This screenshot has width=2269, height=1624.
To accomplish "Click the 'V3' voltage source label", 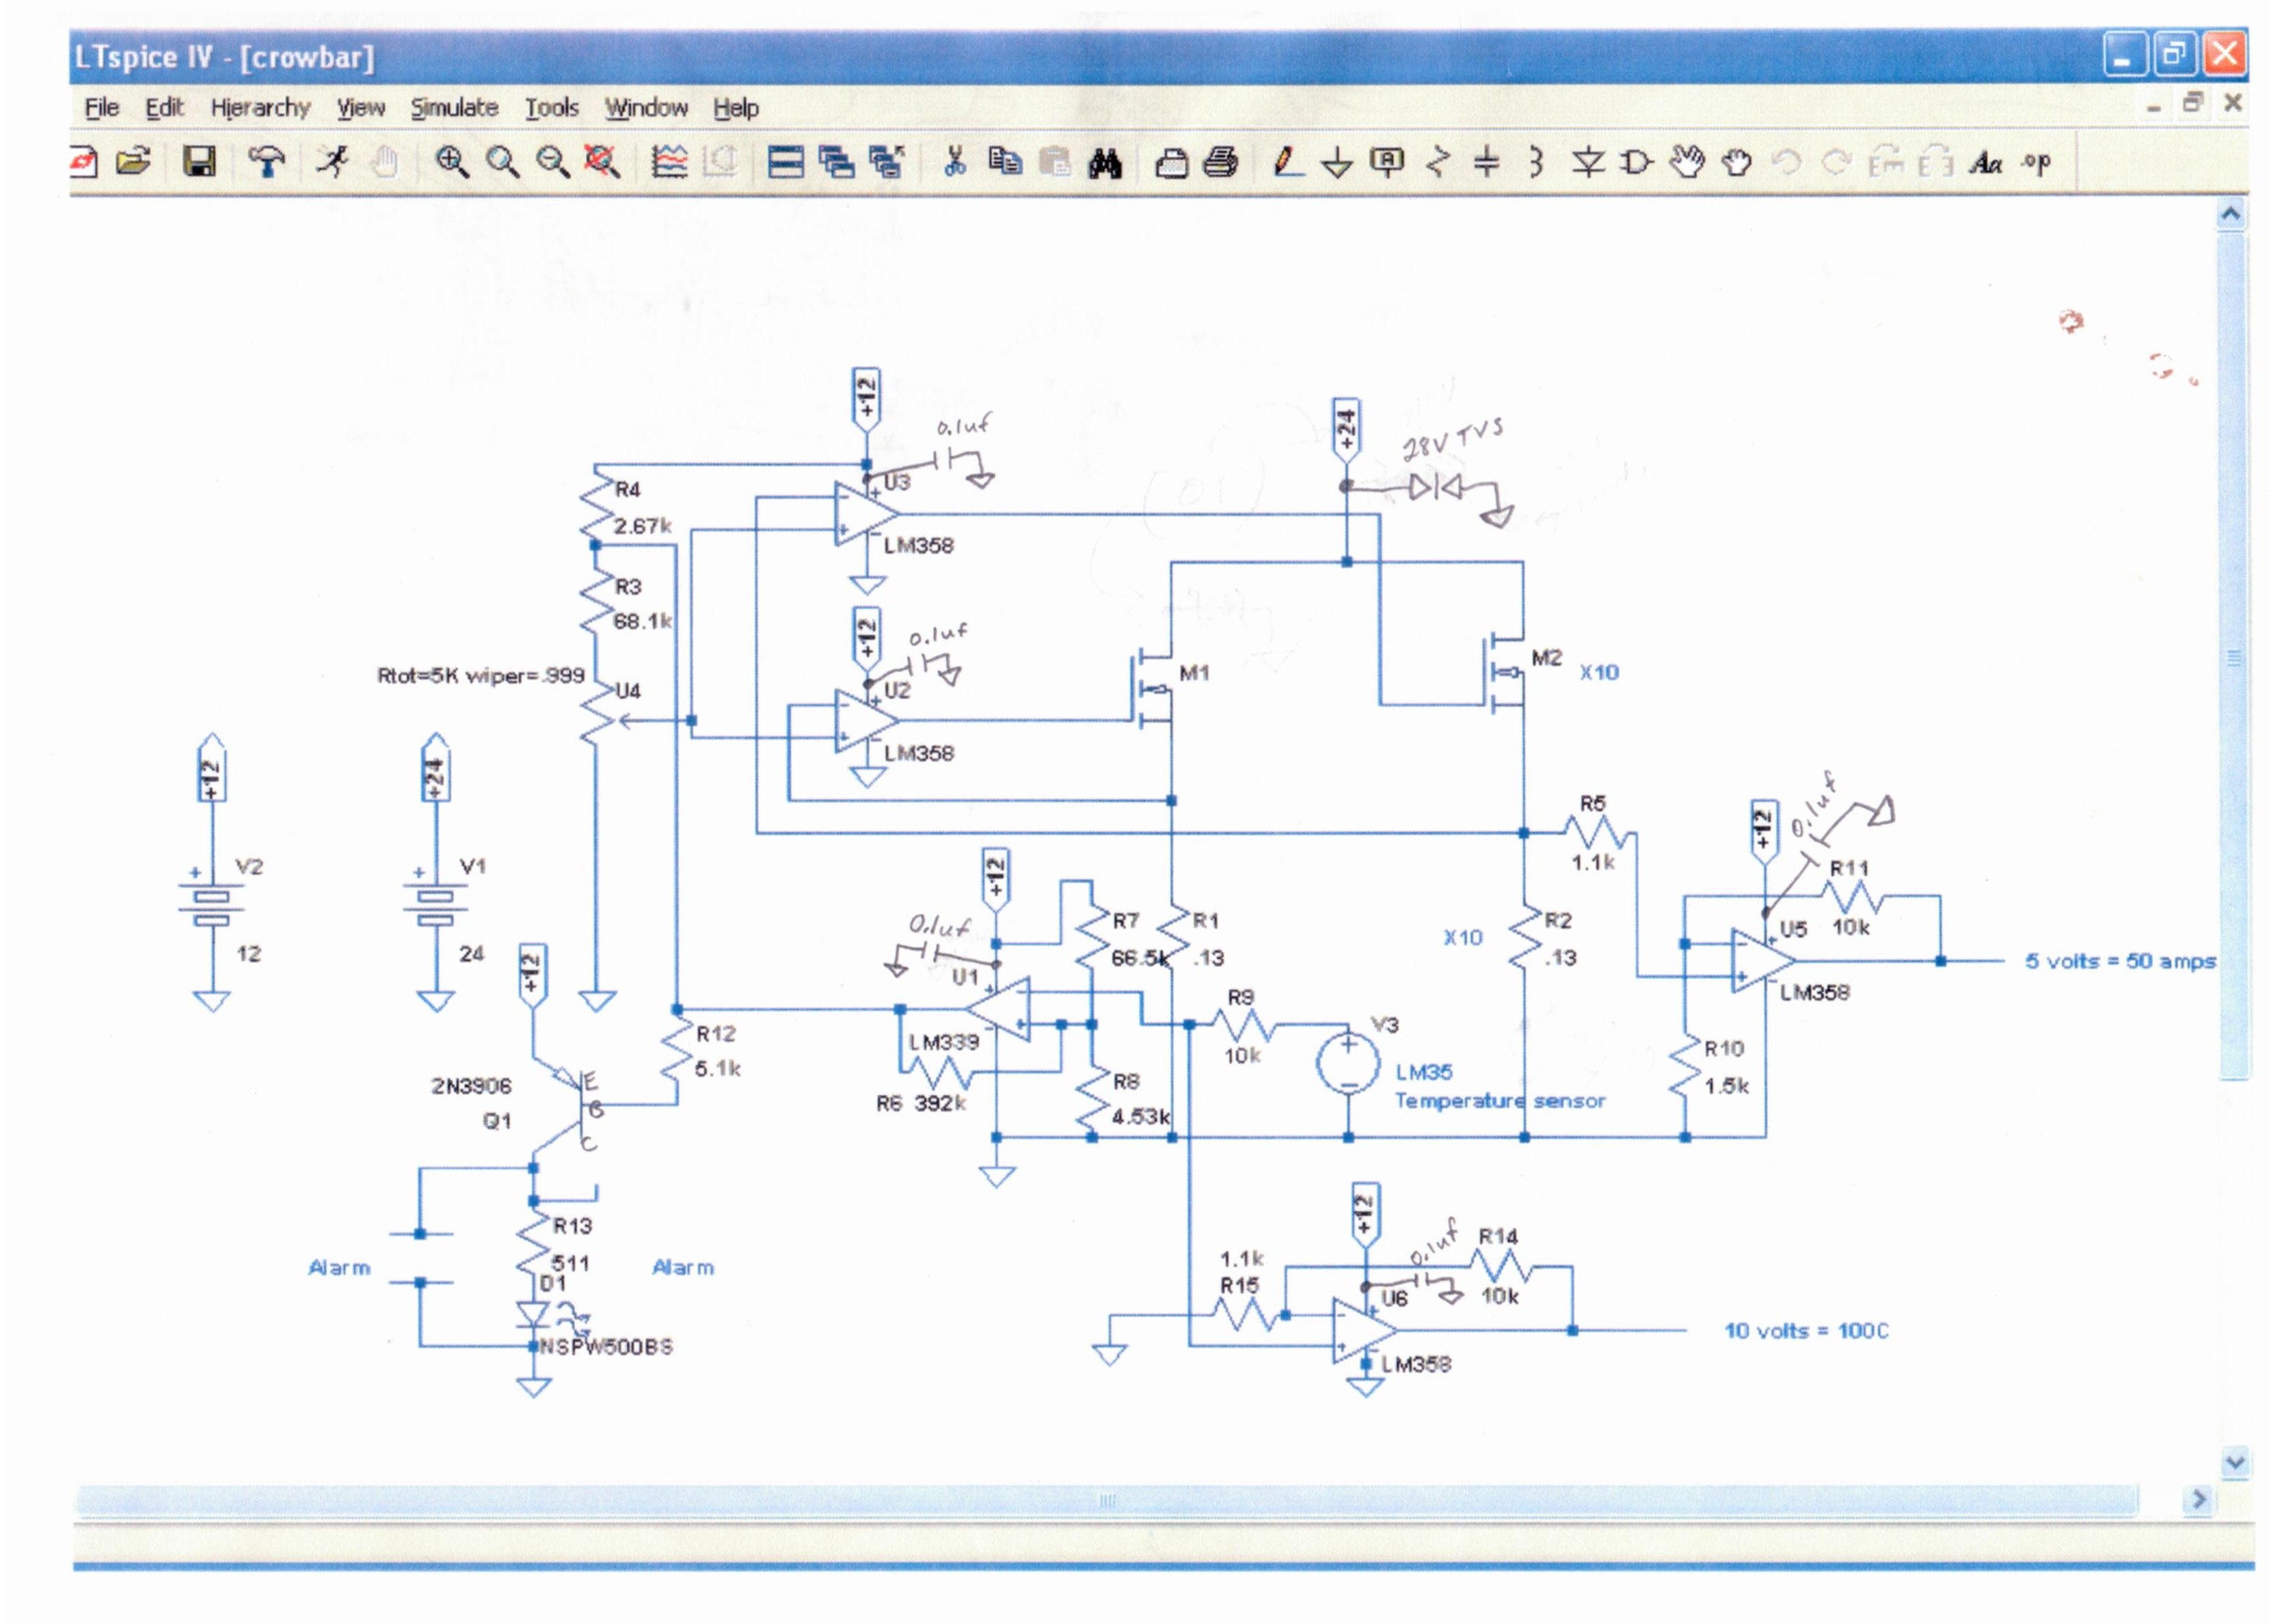I will pyautogui.click(x=1385, y=1025).
